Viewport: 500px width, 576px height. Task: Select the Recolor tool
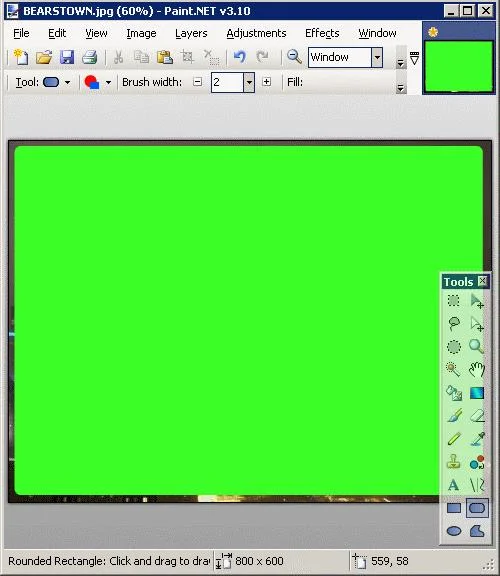pos(477,462)
